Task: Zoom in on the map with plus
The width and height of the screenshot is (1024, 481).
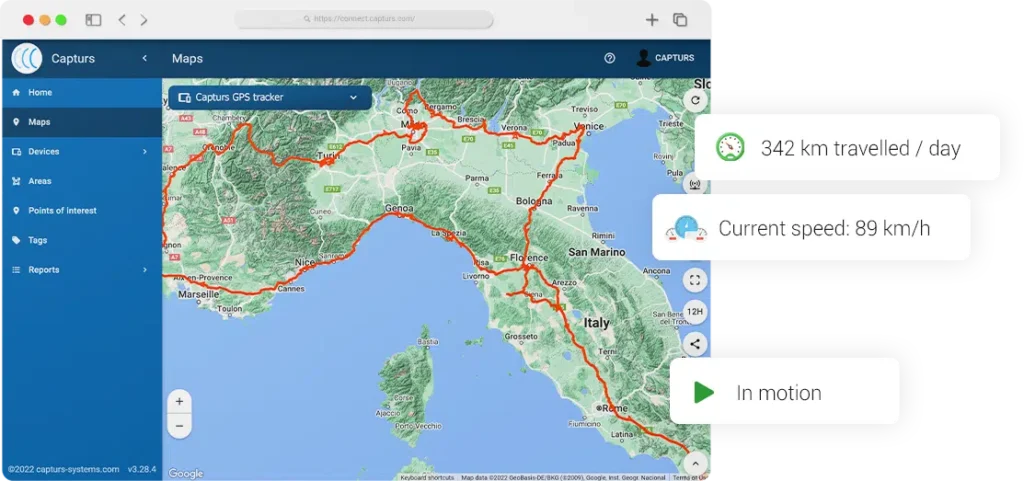Action: 180,401
